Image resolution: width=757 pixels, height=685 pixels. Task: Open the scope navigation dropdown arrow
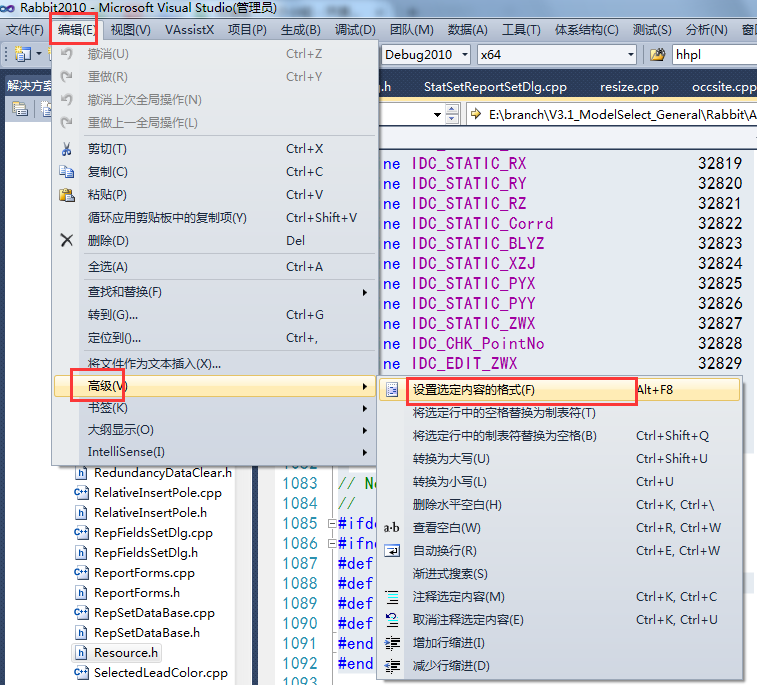(x=437, y=114)
